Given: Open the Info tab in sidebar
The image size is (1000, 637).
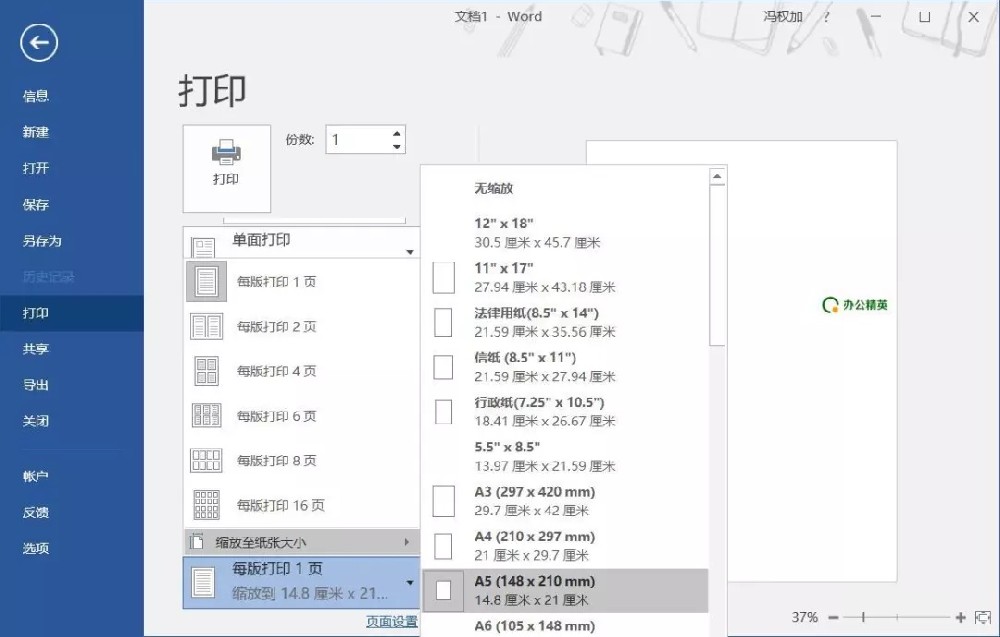Looking at the screenshot, I should coord(36,96).
